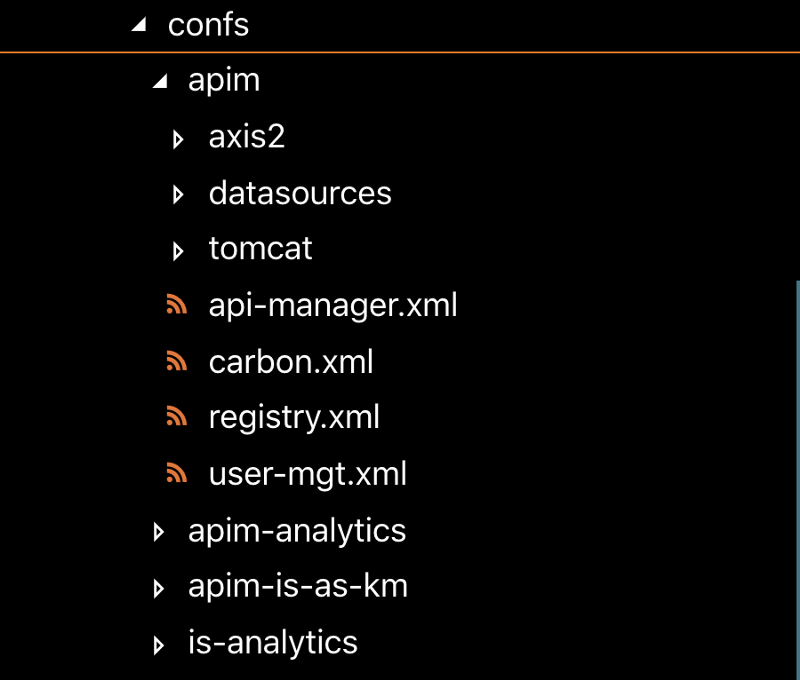Expand the axis2 folder arrow
This screenshot has width=800, height=680.
click(178, 139)
